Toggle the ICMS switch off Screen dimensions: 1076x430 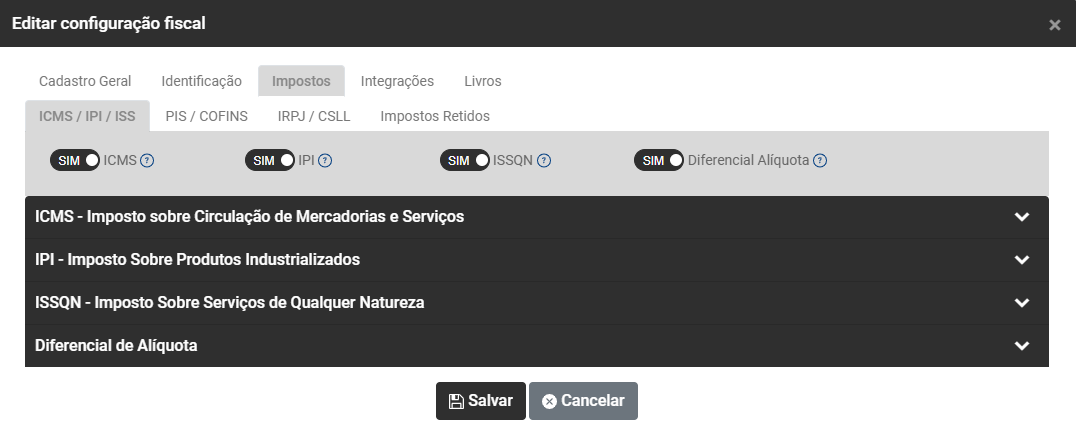pos(75,160)
